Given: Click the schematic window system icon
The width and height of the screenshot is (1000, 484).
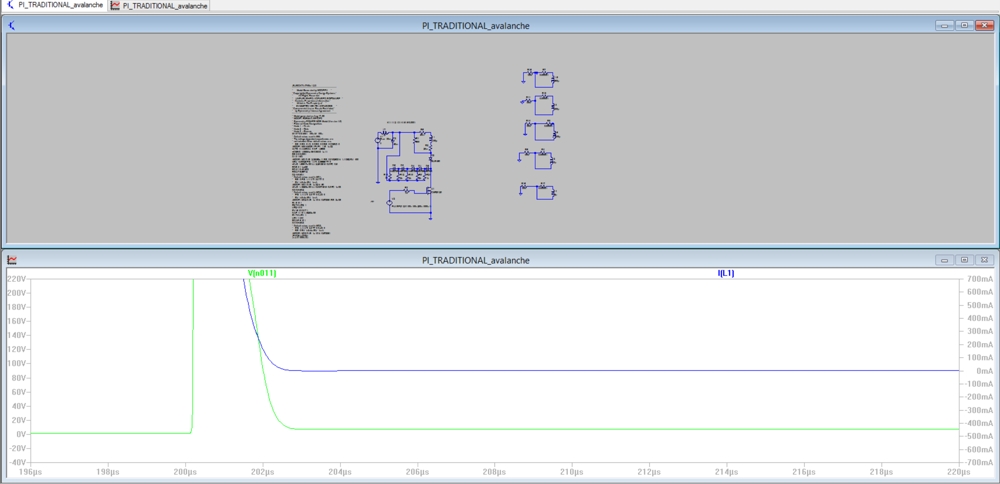Looking at the screenshot, I should click(12, 25).
